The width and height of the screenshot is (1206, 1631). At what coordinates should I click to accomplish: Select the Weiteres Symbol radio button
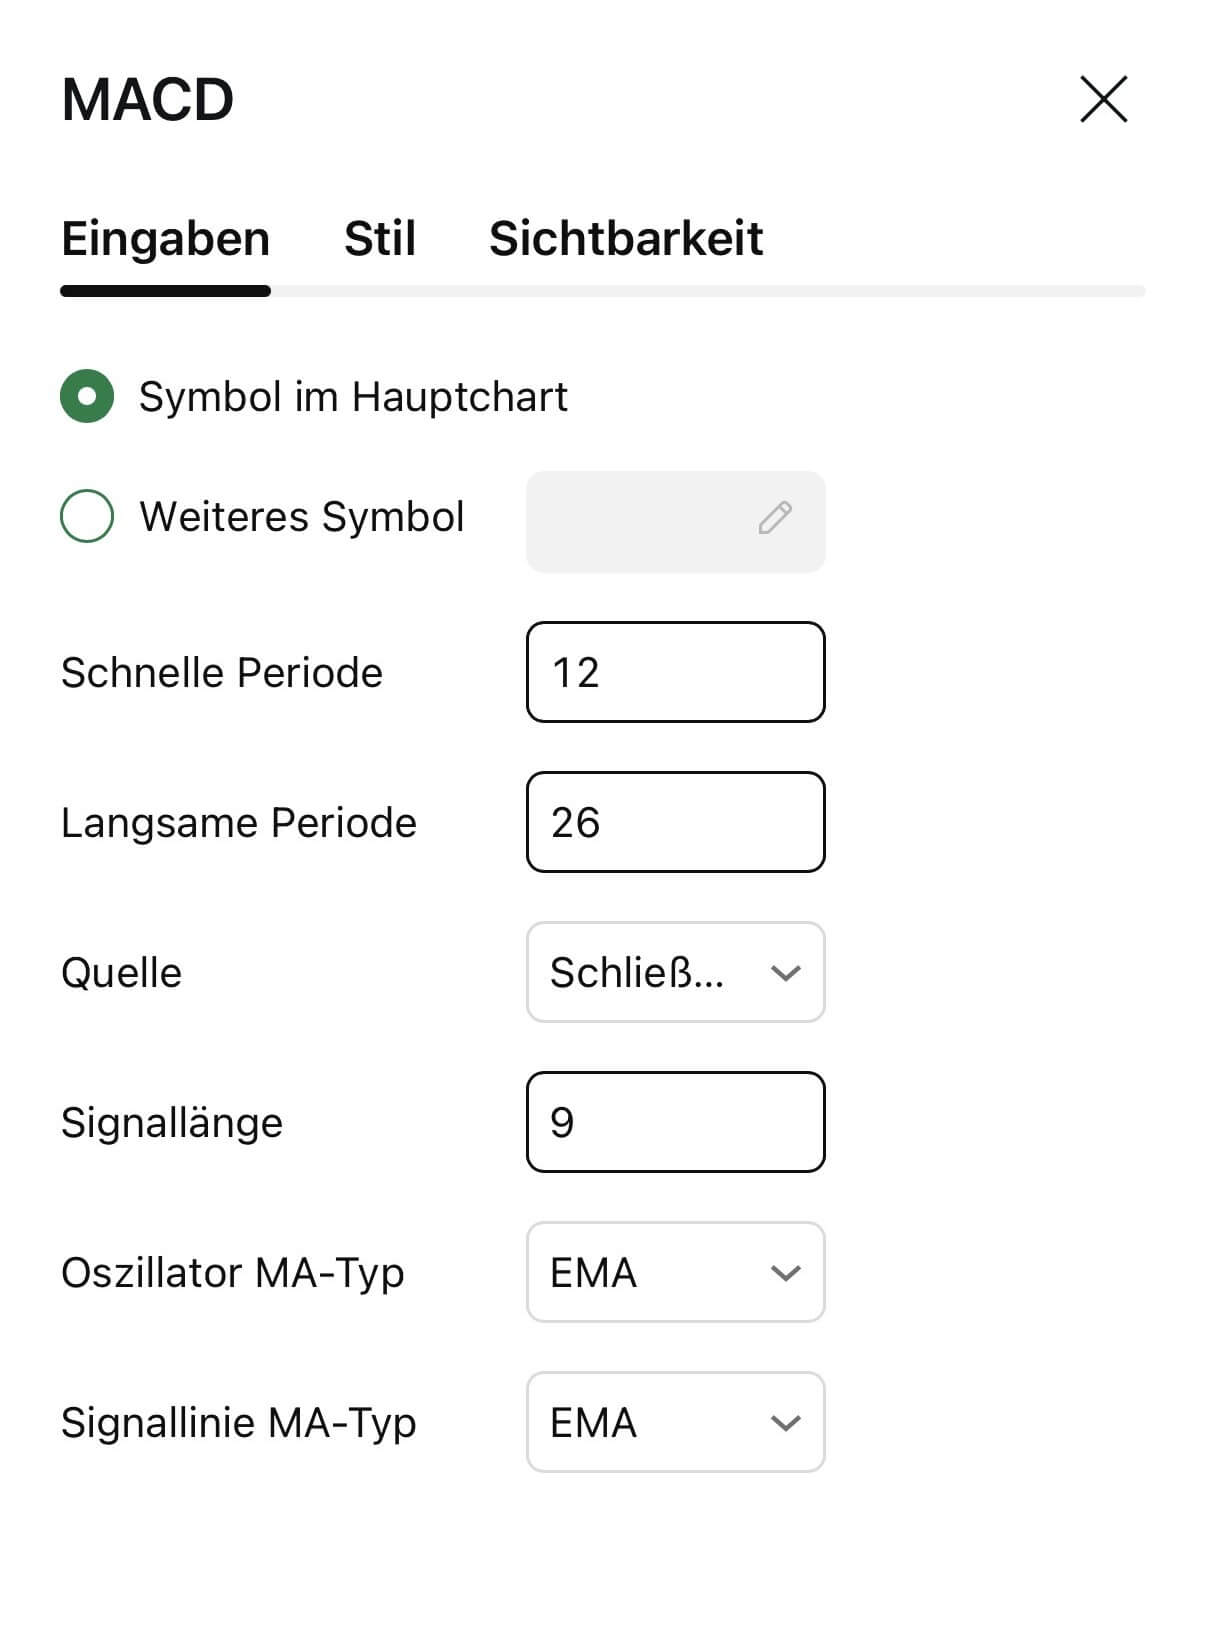pos(88,516)
